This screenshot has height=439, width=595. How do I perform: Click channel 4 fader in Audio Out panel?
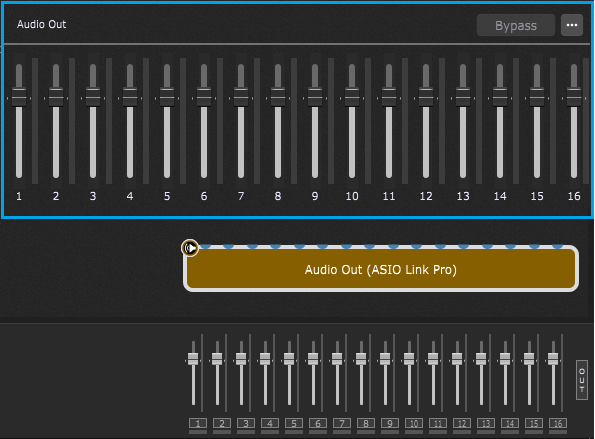click(130, 97)
